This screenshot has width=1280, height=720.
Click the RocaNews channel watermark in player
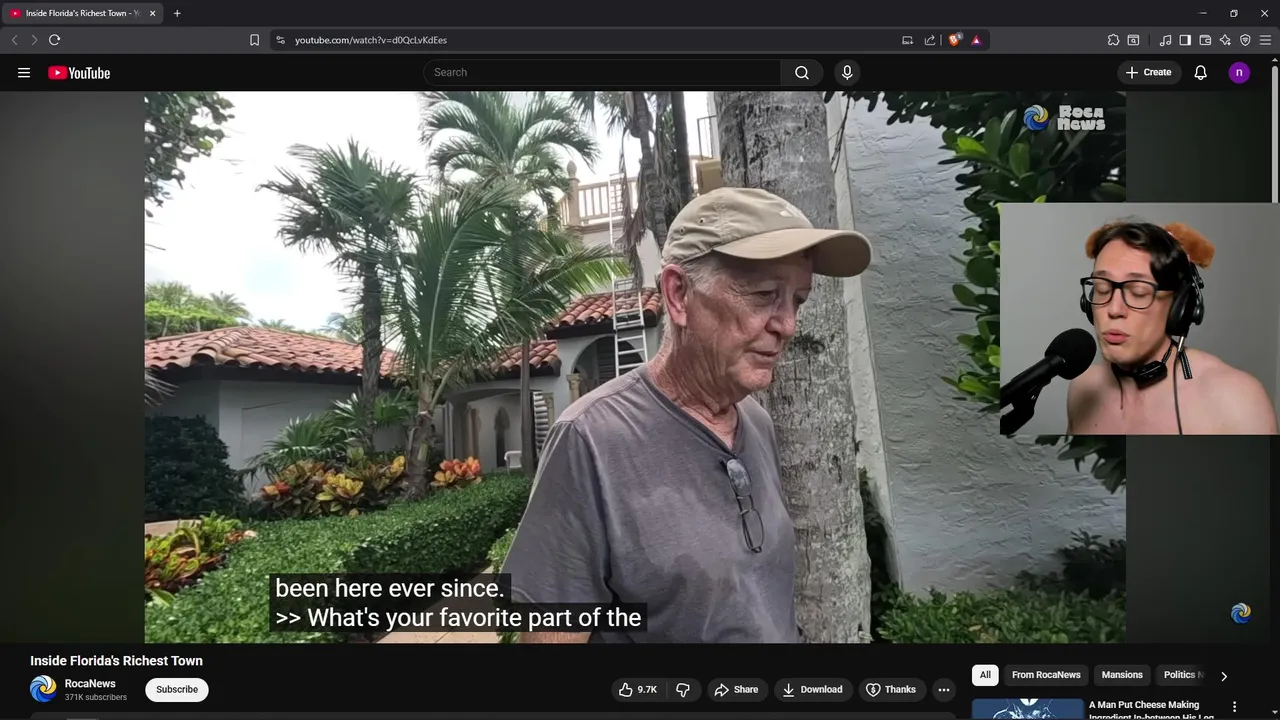tap(1240, 613)
